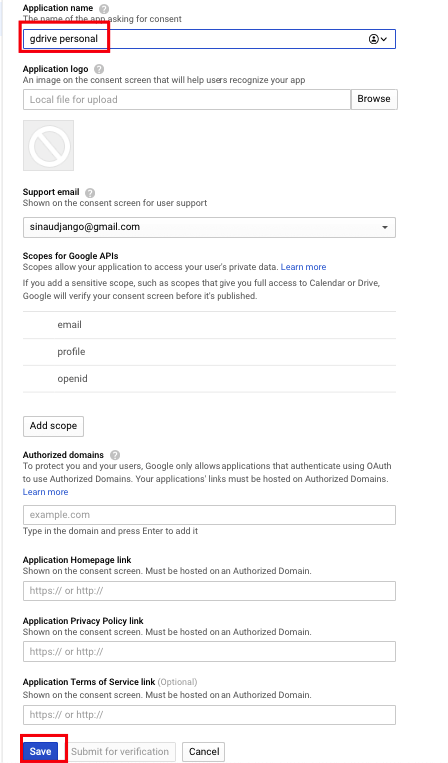Image resolution: width=448 pixels, height=763 pixels.
Task: Select the email scope row
Action: click(x=209, y=325)
